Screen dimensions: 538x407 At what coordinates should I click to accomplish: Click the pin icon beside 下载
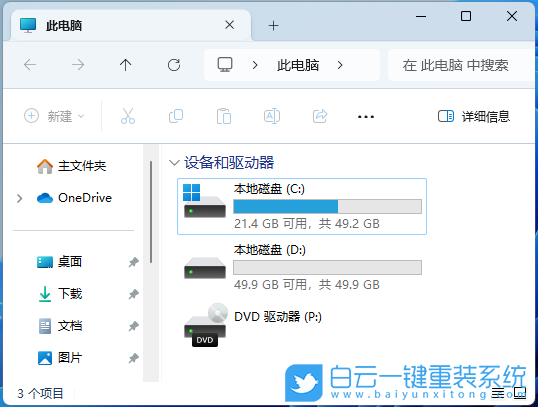(x=133, y=294)
